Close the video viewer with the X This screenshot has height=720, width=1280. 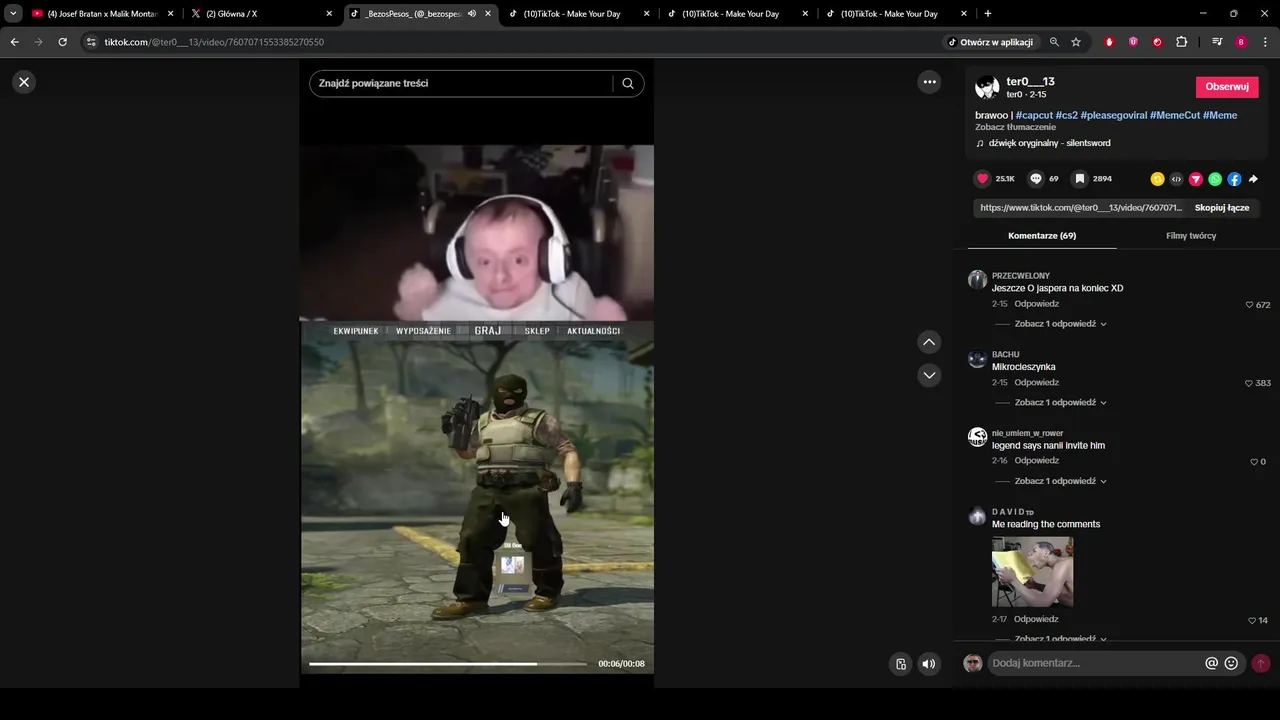point(24,82)
